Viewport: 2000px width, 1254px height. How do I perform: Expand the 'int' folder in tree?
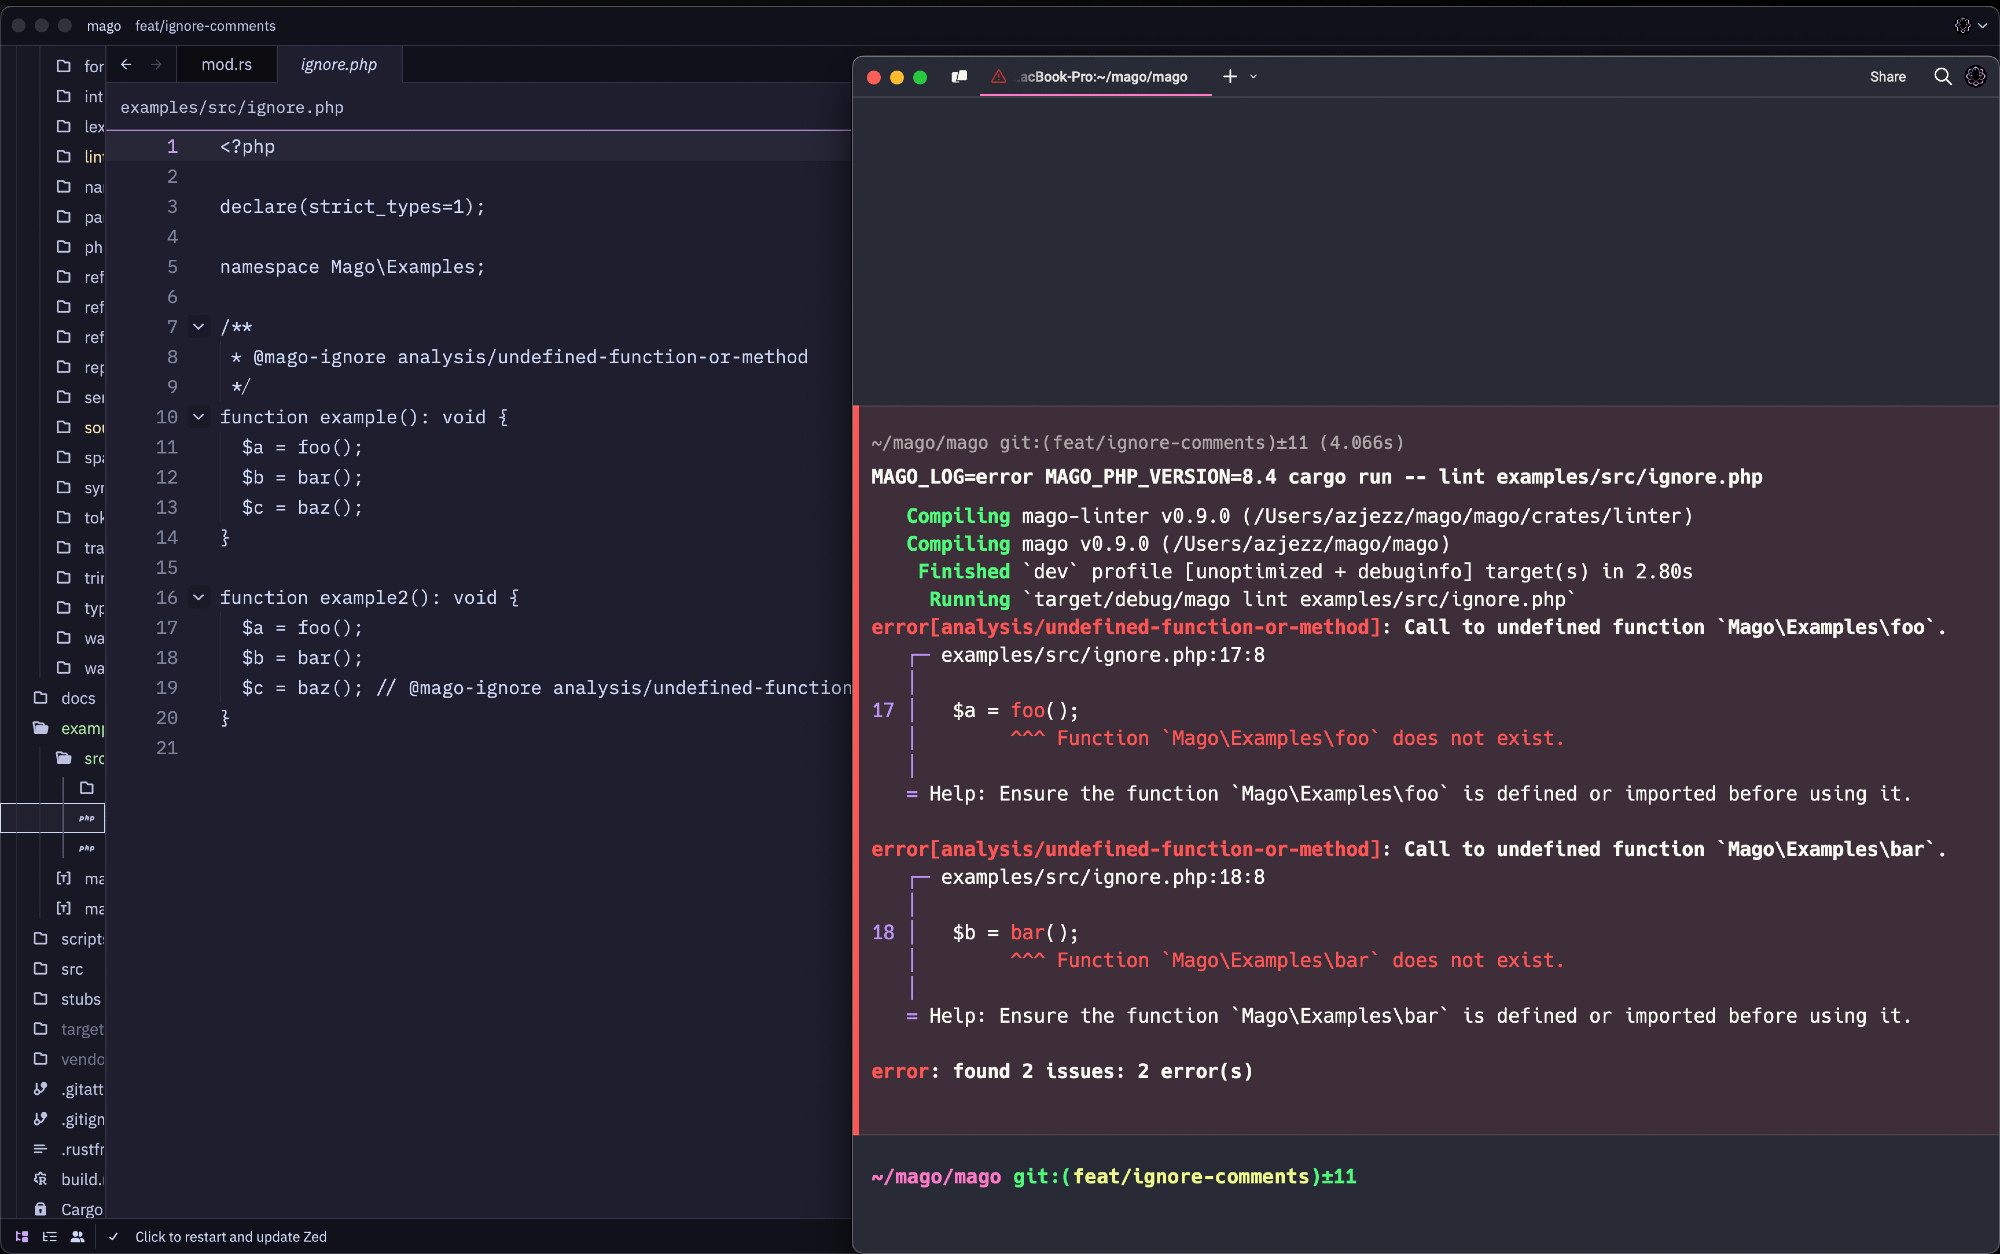(80, 96)
